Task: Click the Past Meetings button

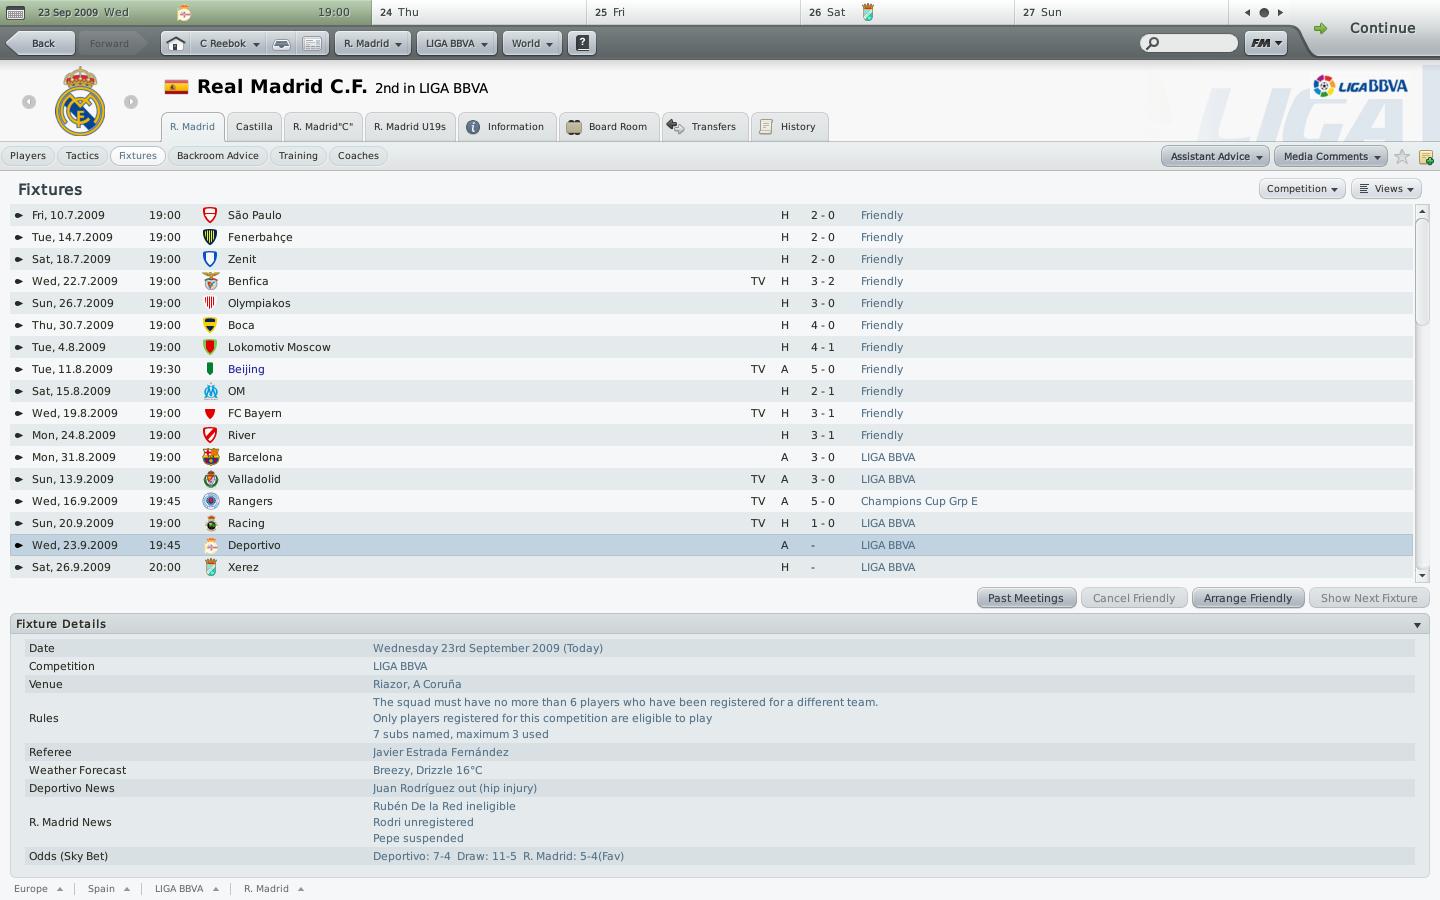Action: pyautogui.click(x=1025, y=598)
